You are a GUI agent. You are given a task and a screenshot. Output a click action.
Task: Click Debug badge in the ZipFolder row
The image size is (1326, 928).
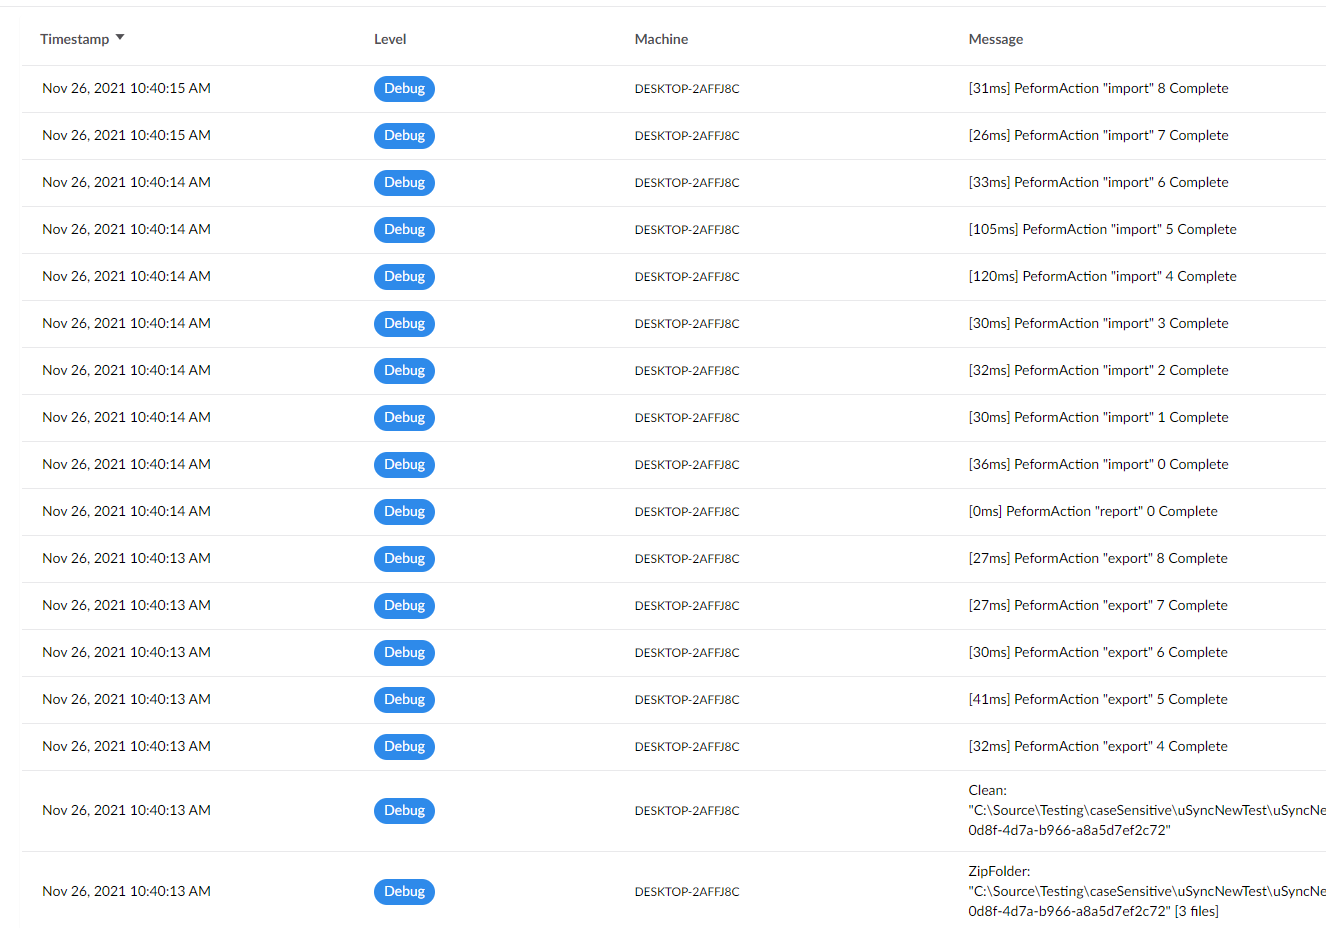(x=404, y=892)
